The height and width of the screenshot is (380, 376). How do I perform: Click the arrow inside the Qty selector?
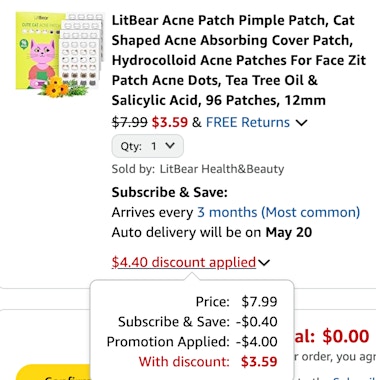point(170,146)
